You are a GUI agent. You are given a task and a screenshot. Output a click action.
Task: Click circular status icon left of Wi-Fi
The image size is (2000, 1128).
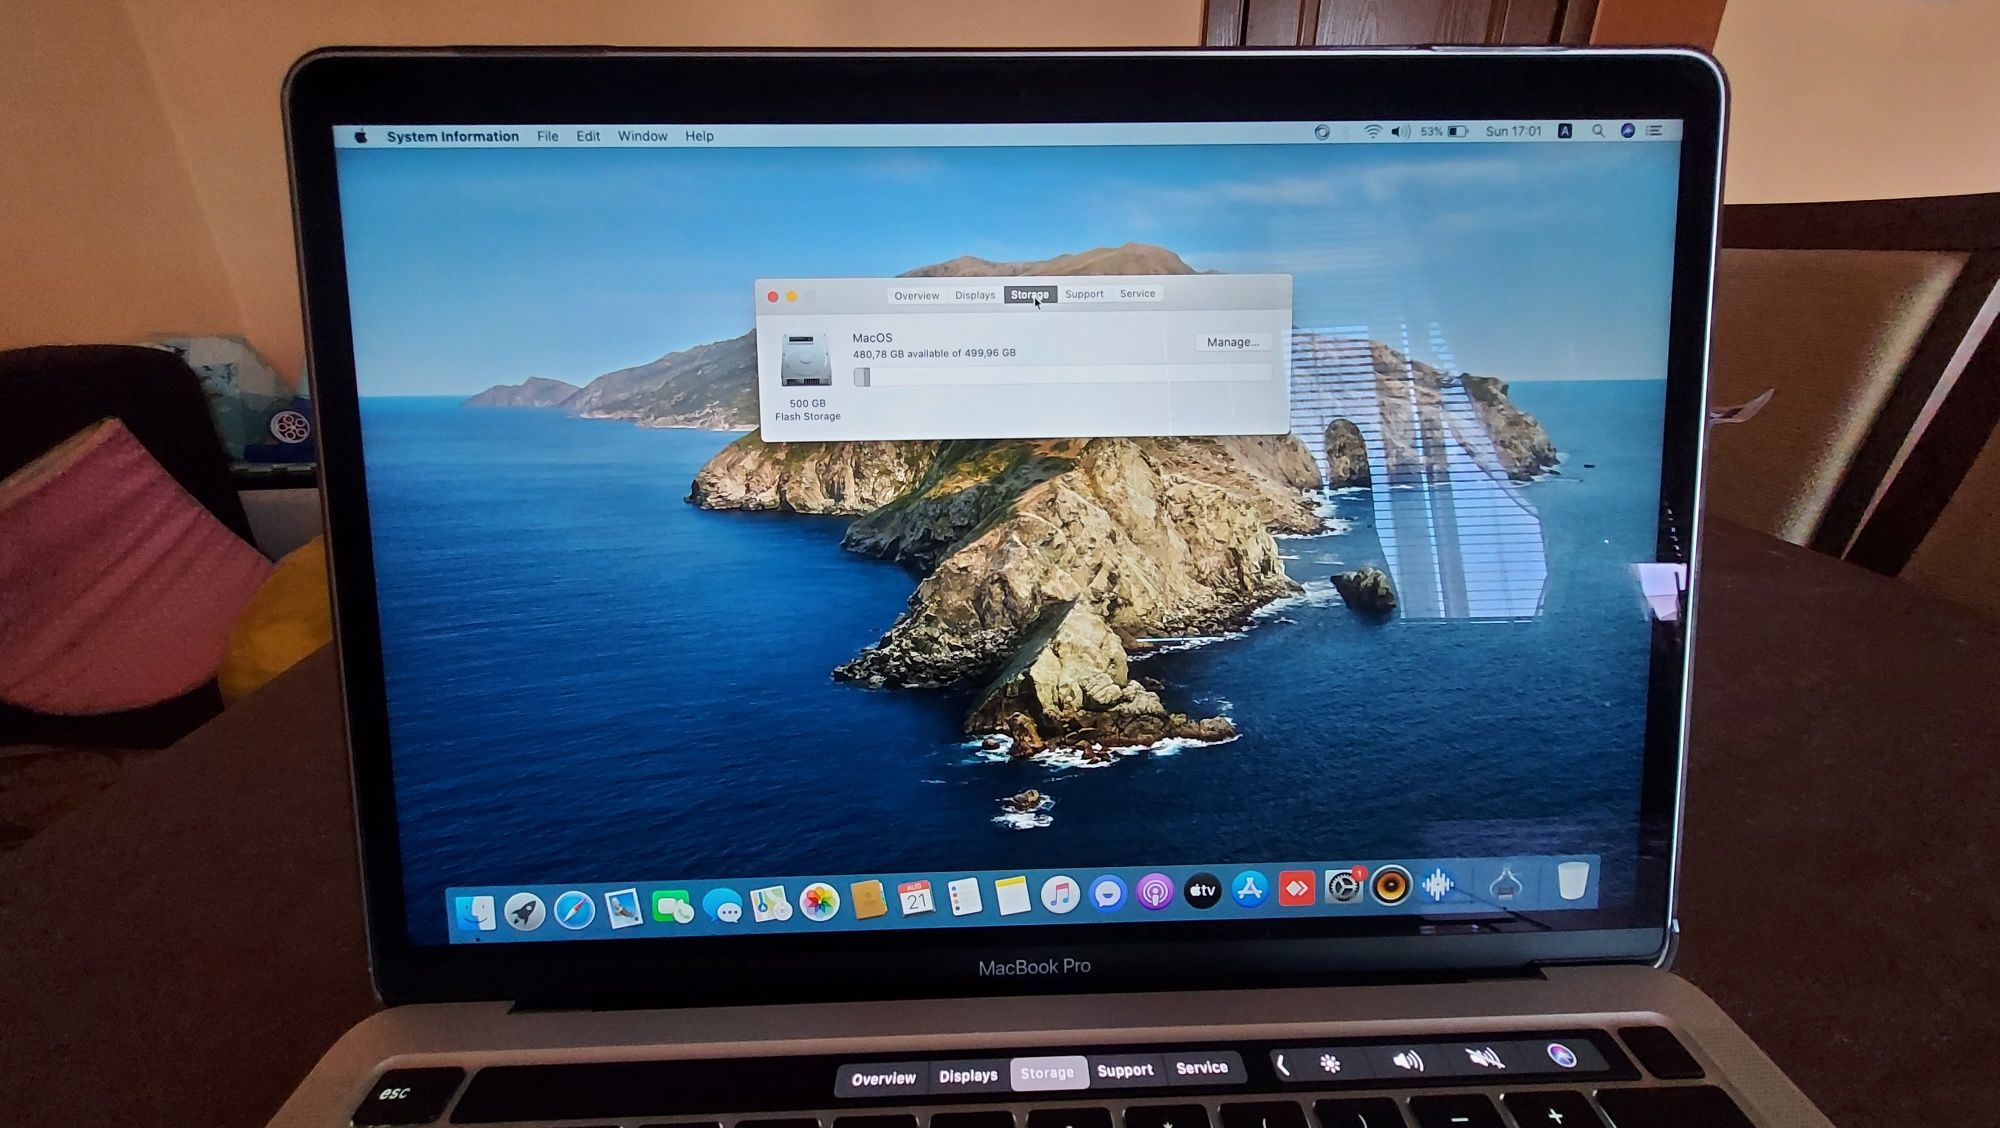[1322, 132]
